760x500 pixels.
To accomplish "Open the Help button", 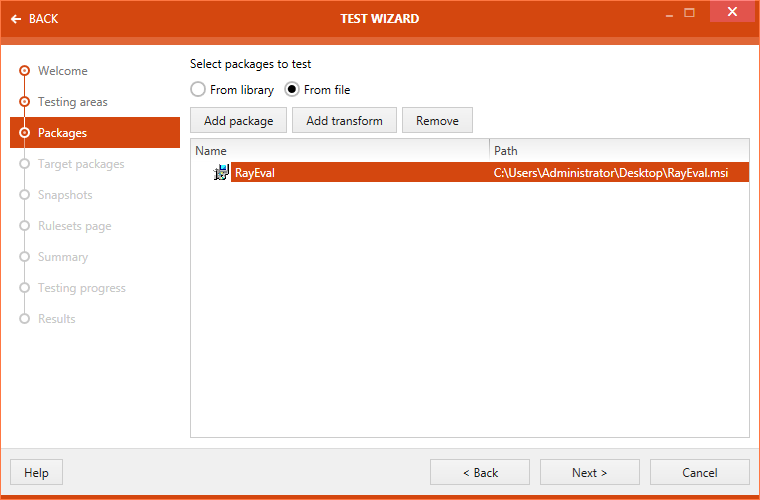I will tap(36, 472).
